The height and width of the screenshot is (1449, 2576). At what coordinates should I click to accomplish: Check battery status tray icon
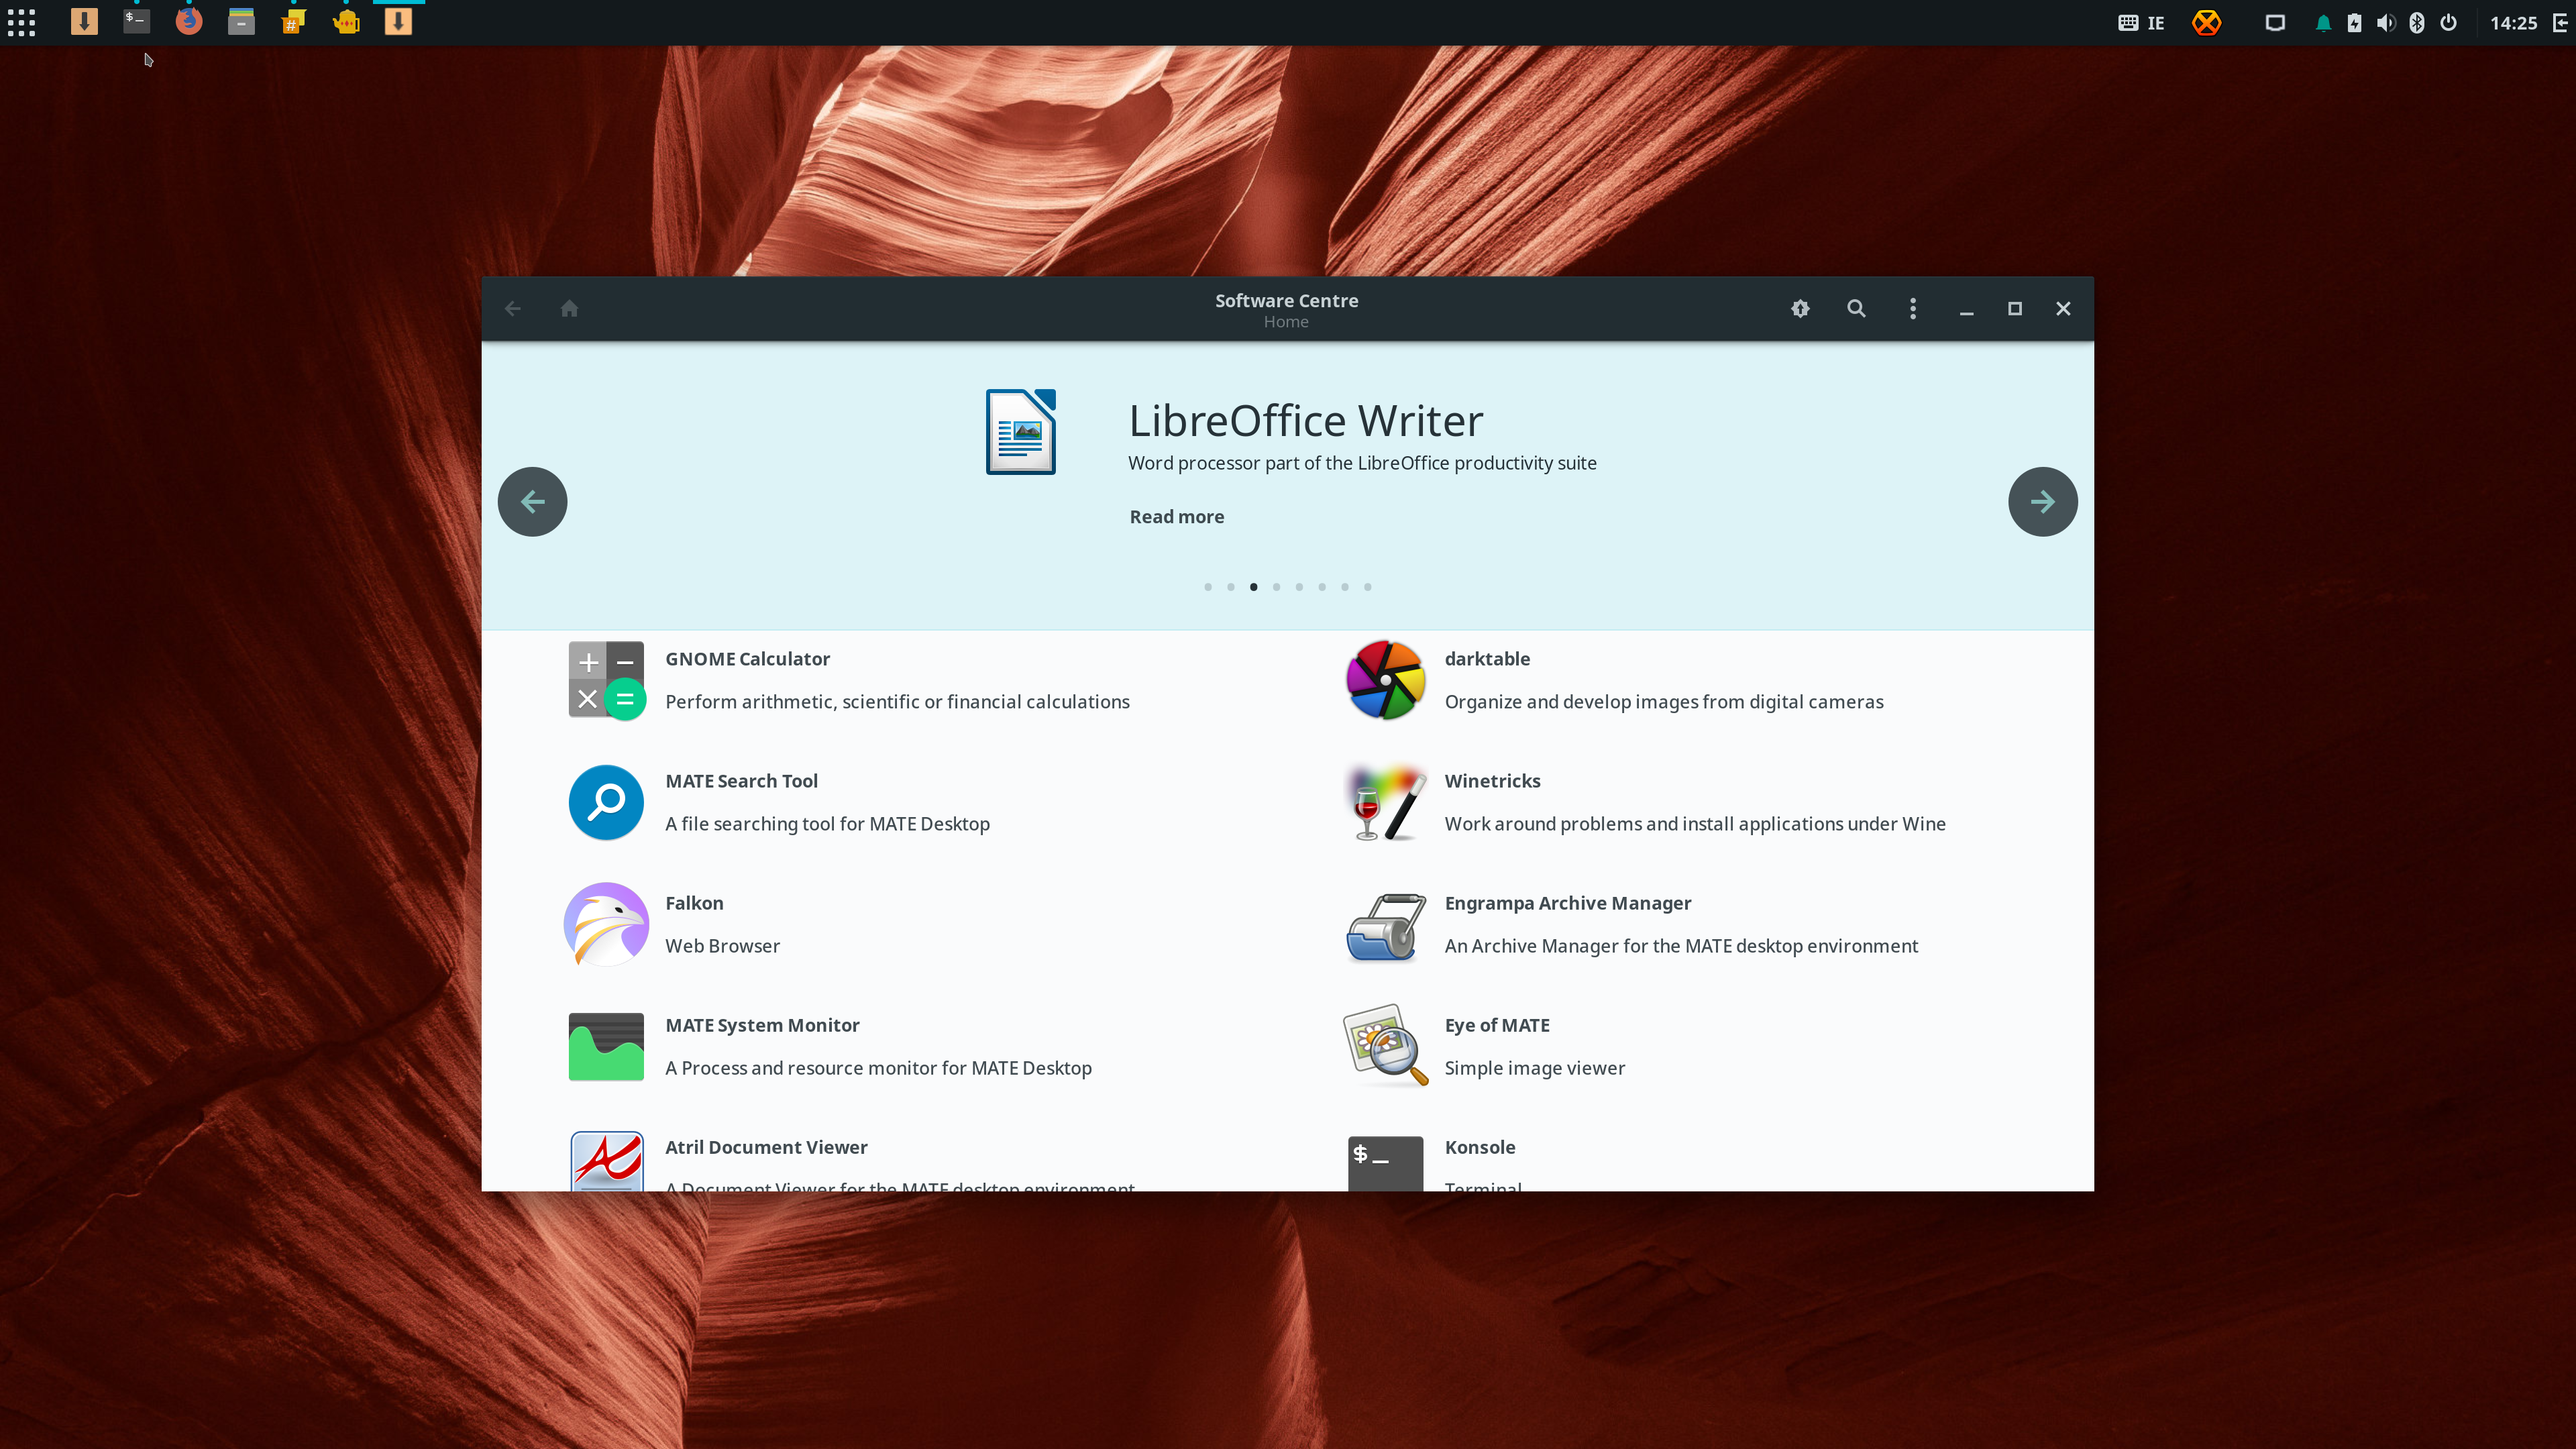(2354, 22)
